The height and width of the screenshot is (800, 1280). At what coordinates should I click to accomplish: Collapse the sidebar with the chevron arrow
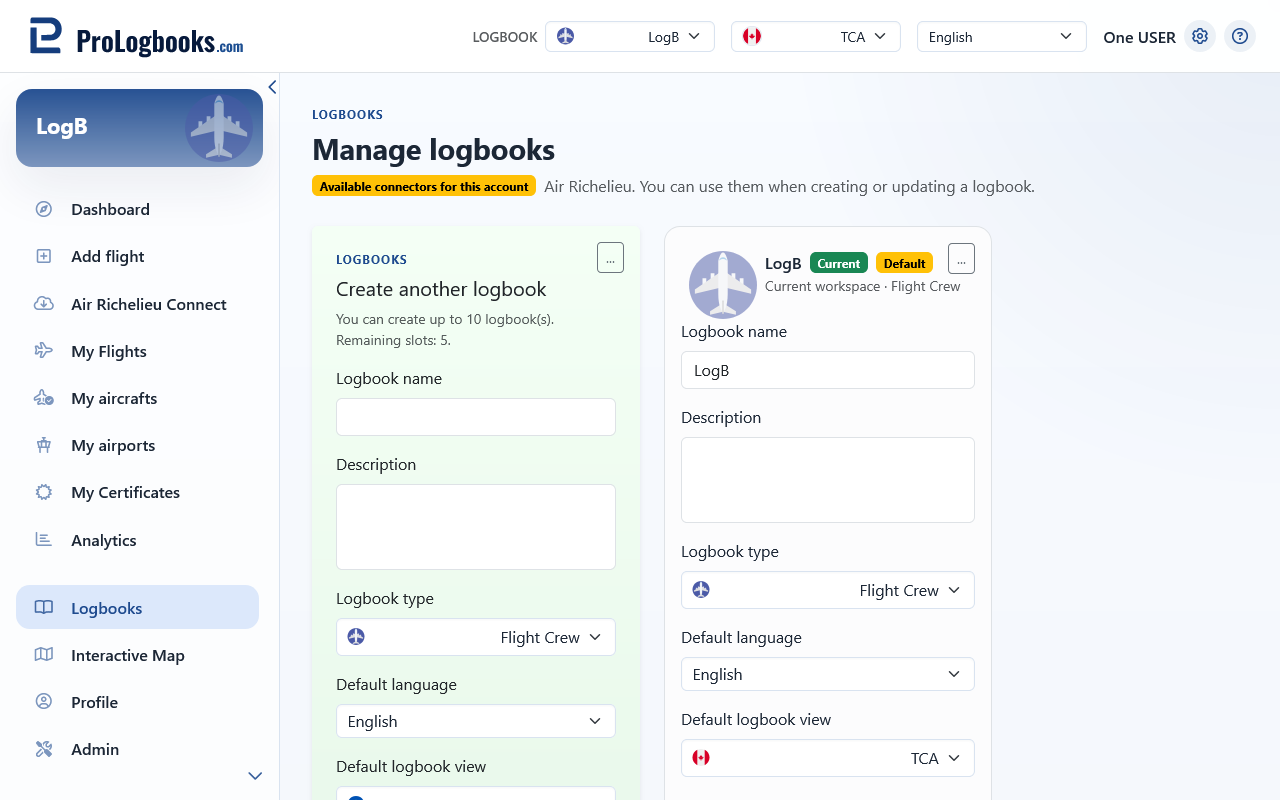[x=272, y=87]
